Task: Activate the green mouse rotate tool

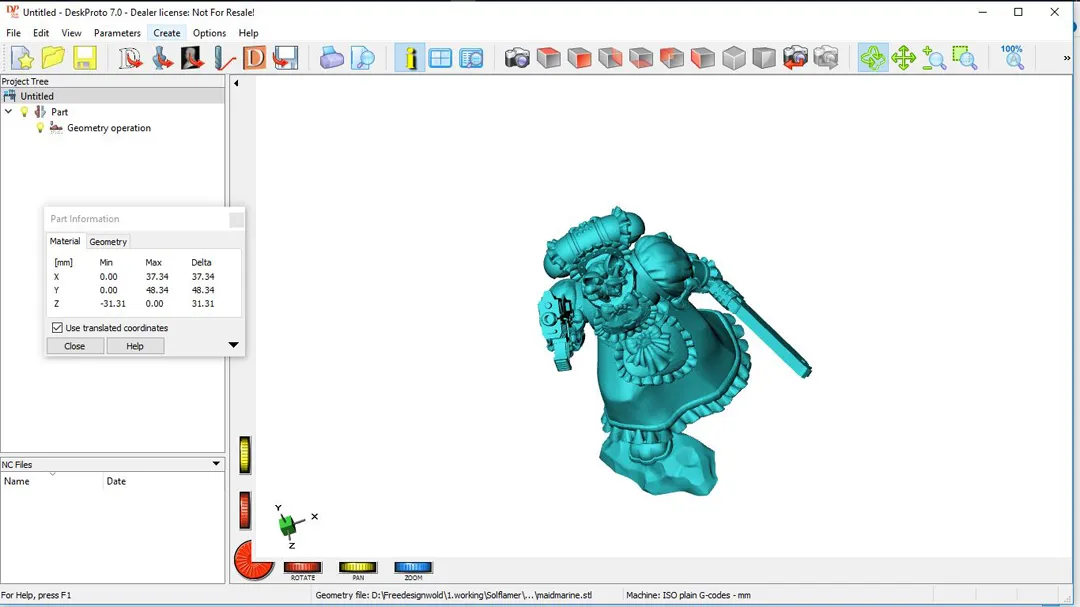Action: coord(873,58)
